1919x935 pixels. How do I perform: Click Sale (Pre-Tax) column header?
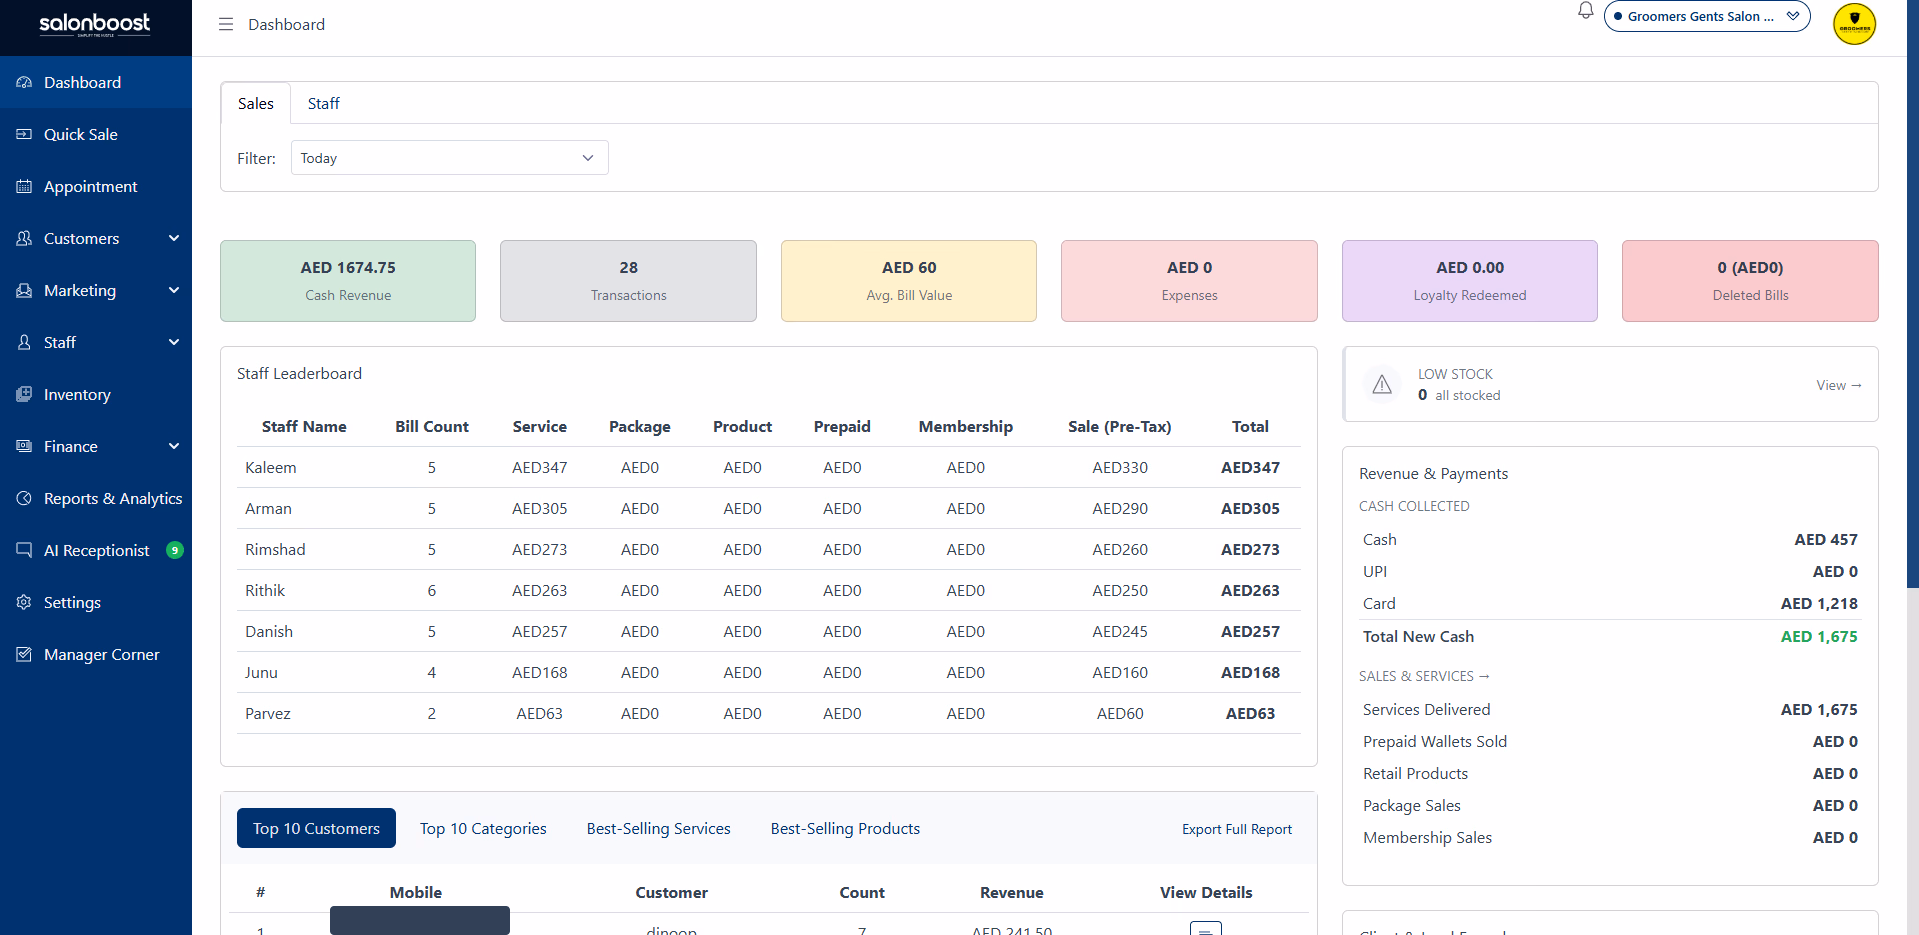[x=1120, y=426]
